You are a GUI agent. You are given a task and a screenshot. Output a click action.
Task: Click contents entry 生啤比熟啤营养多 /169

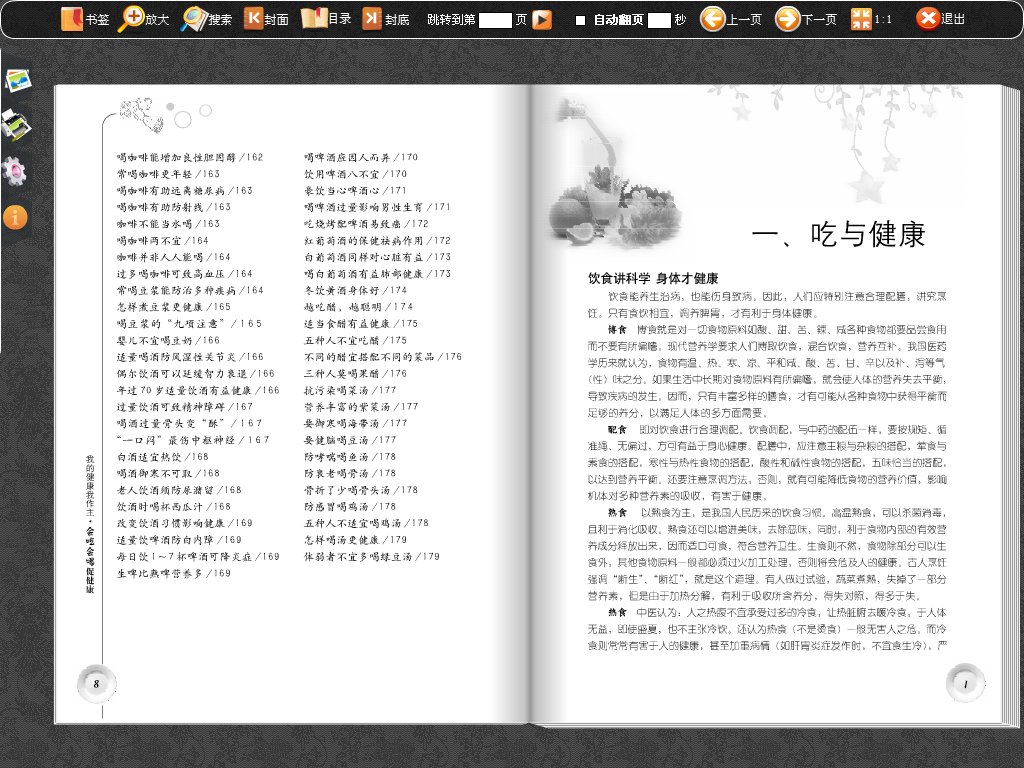[x=174, y=573]
